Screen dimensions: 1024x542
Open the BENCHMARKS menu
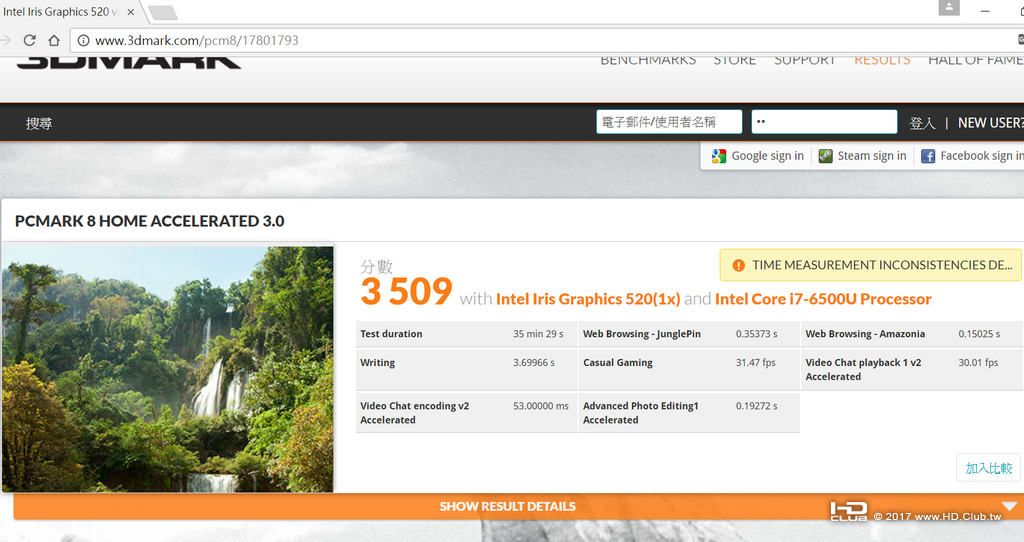point(648,61)
